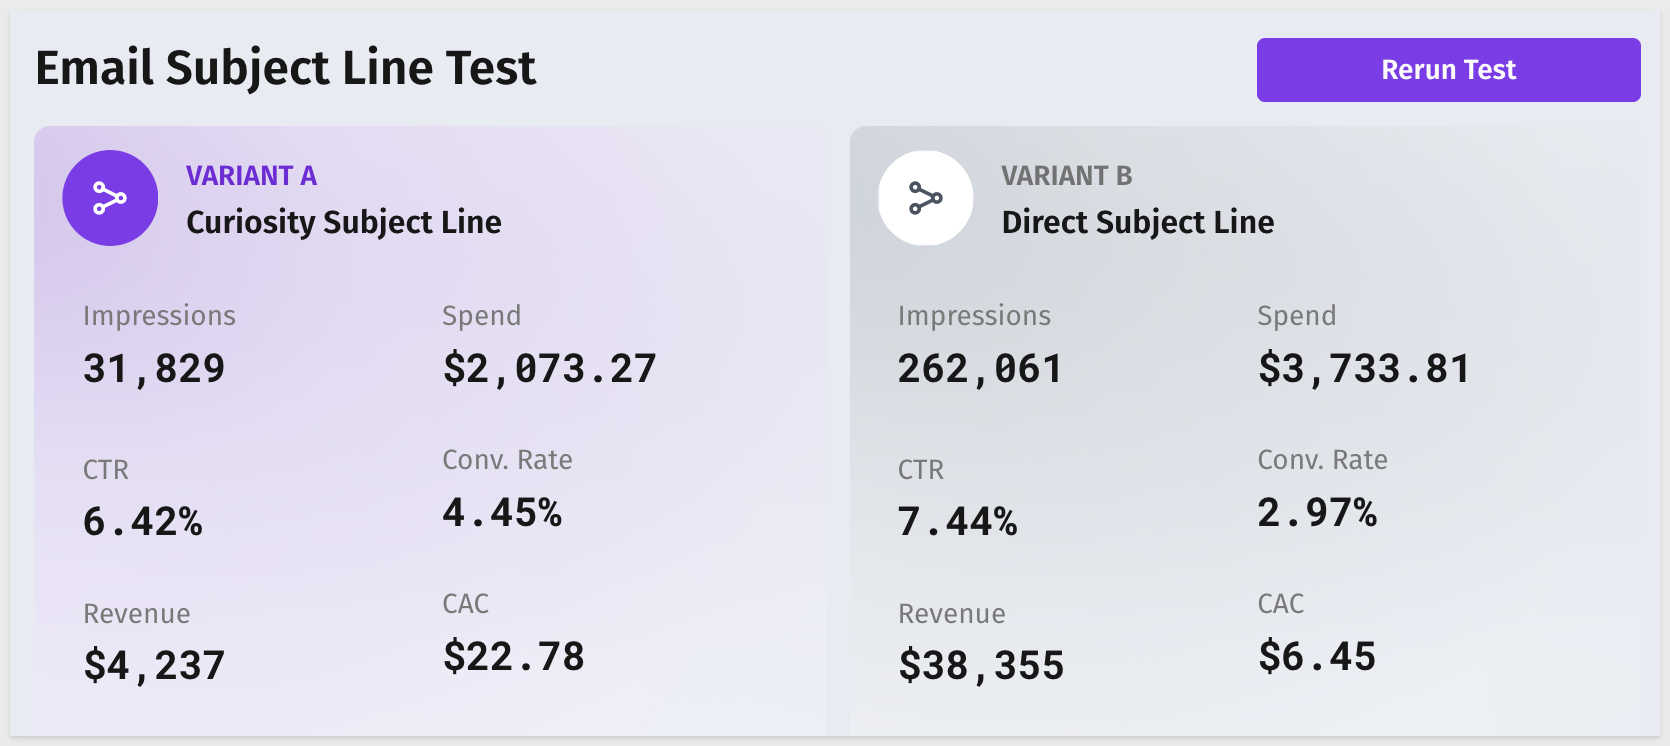Select Variant B CTR value 7.44%
The image size is (1670, 746).
[958, 521]
